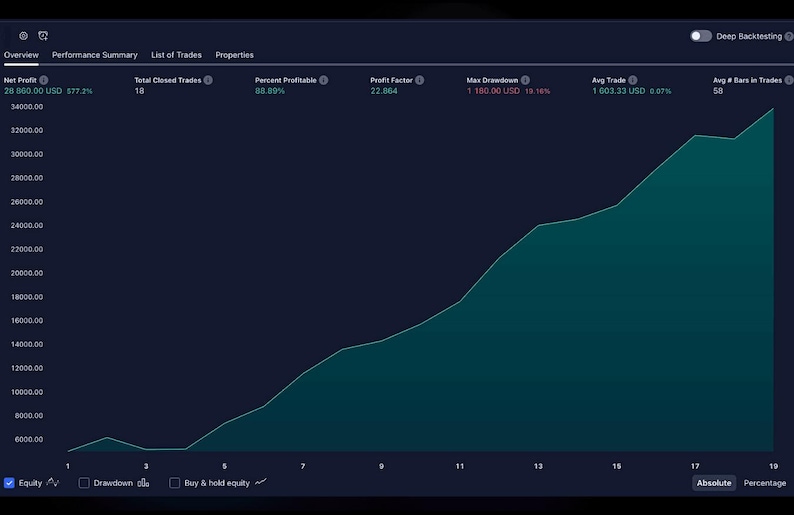
Task: Click the Equity line chart icon
Action: [x=53, y=482]
